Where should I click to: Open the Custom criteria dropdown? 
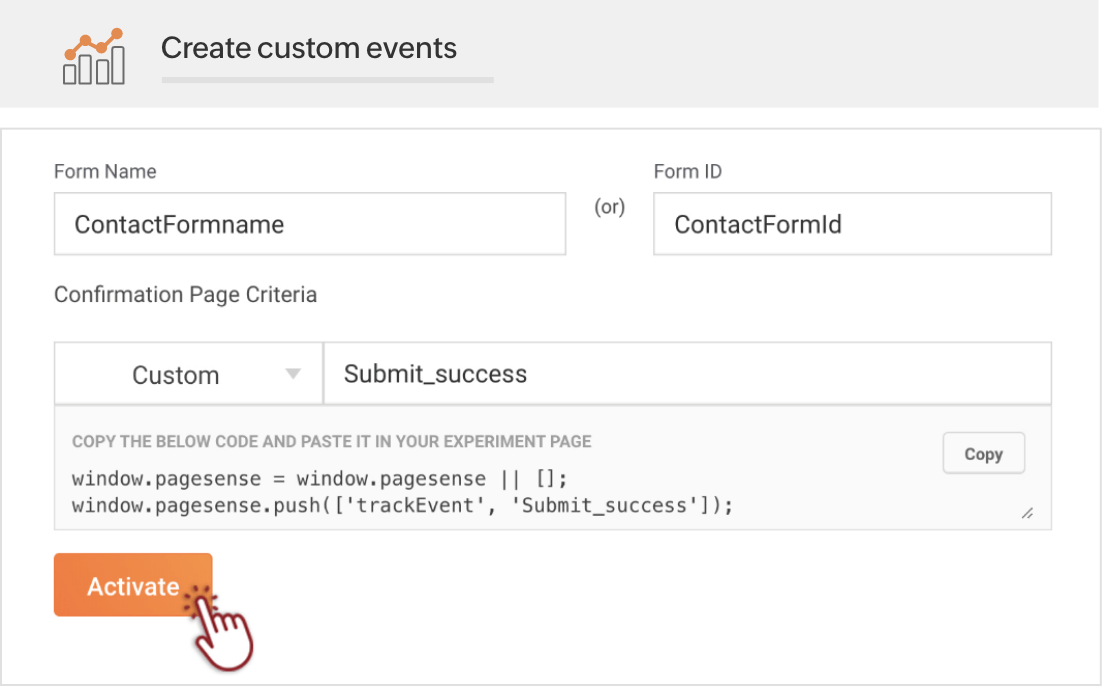click(x=188, y=375)
